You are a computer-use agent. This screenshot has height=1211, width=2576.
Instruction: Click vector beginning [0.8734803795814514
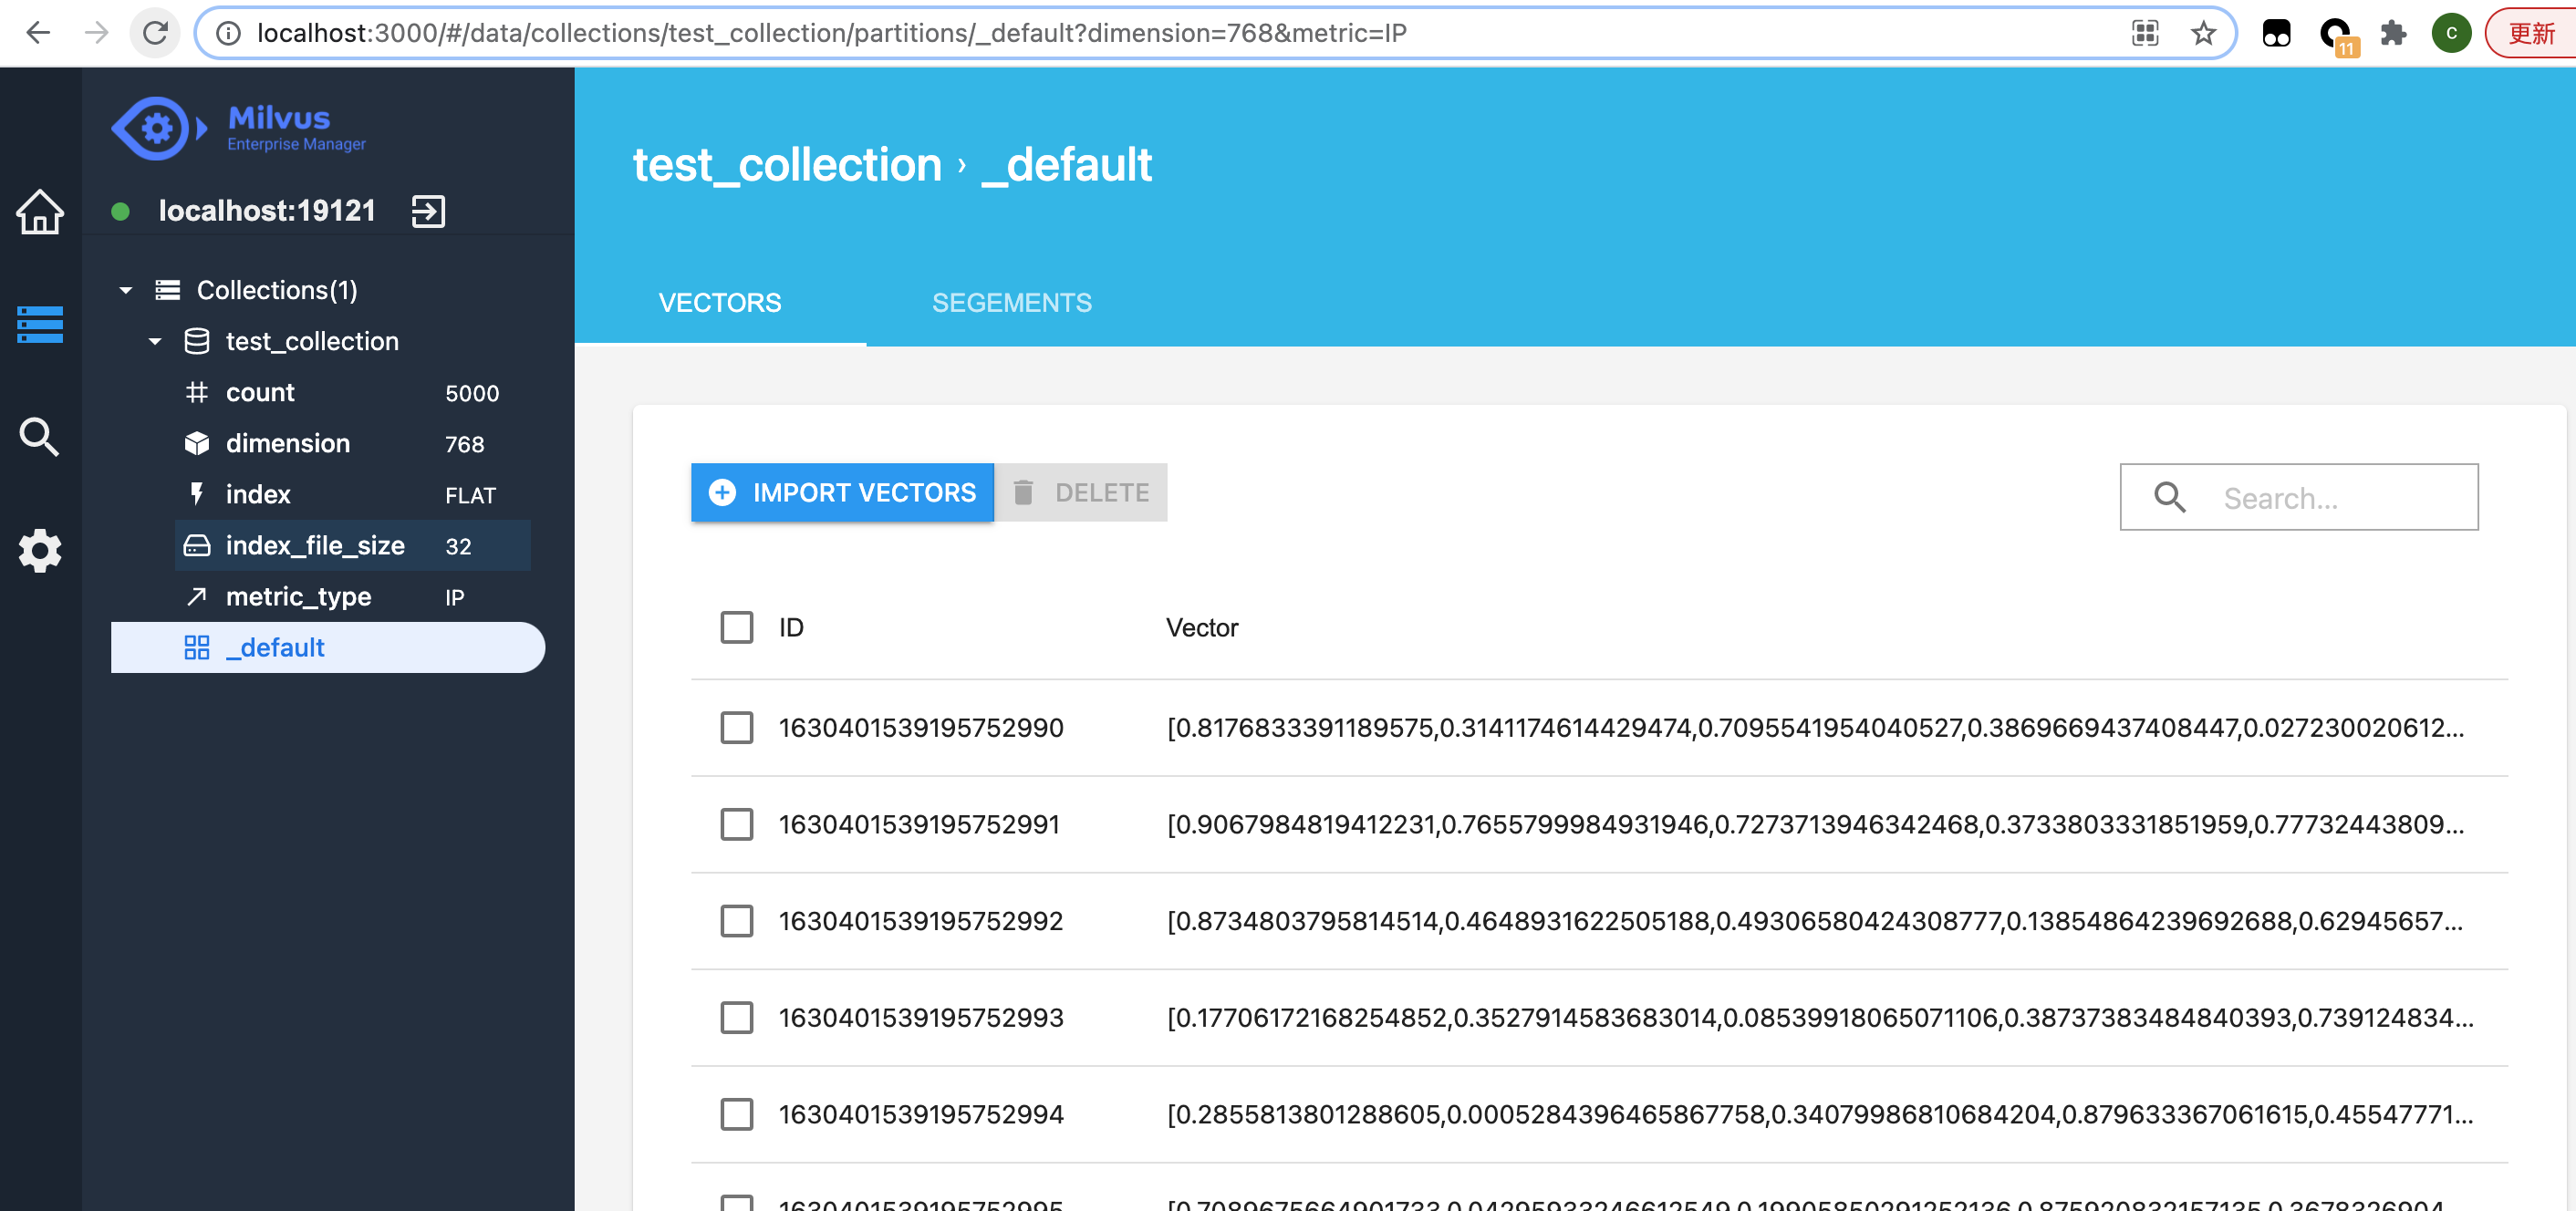1815,921
